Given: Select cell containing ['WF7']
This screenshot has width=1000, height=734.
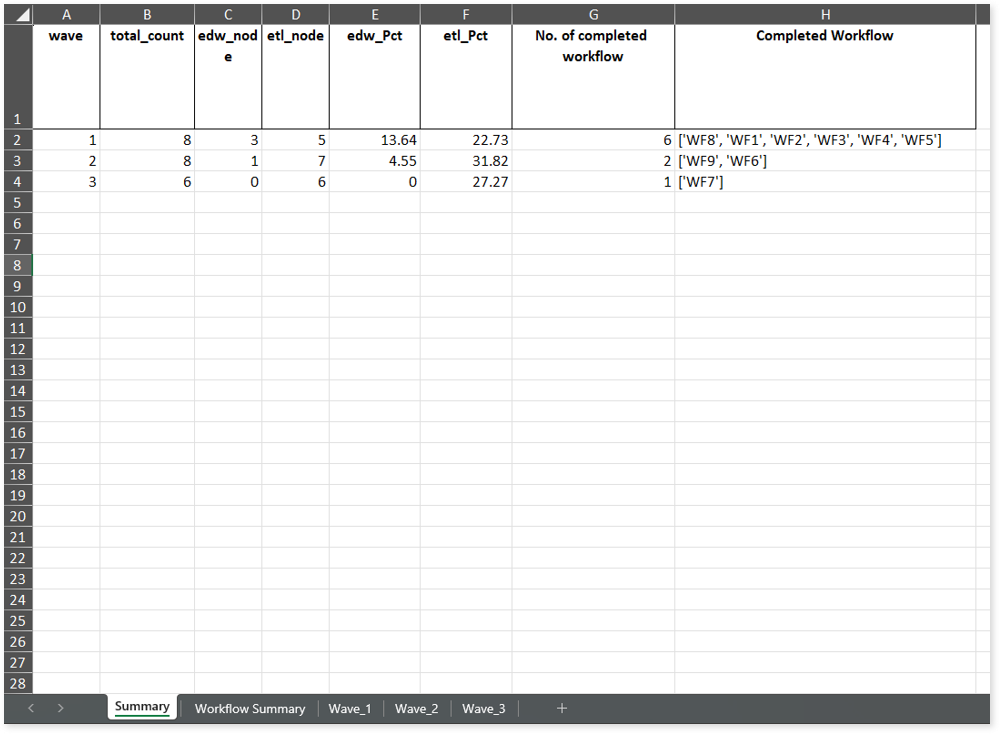Looking at the screenshot, I should click(825, 182).
